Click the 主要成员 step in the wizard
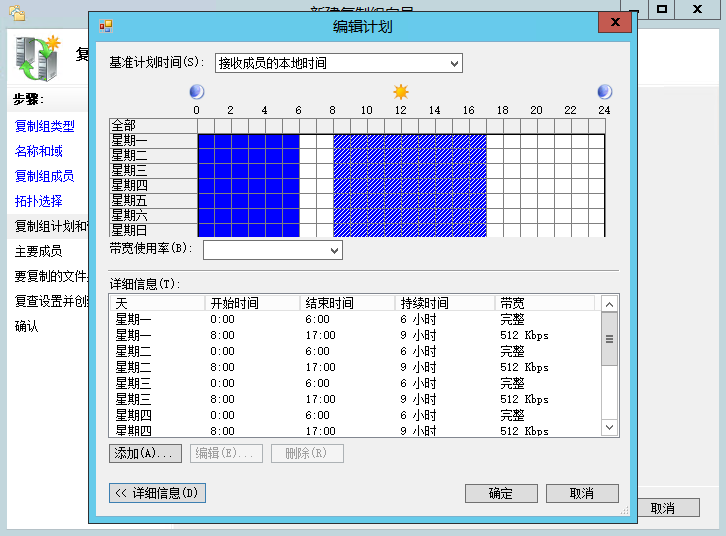 pyautogui.click(x=38, y=251)
